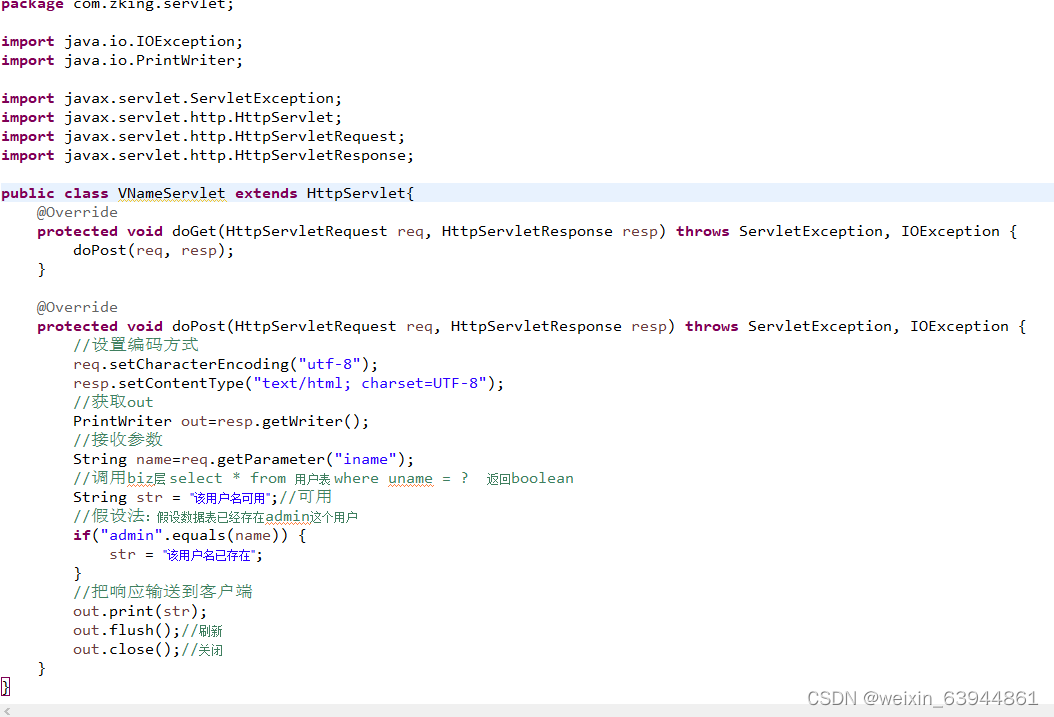Click the doPost method declaration name
This screenshot has height=717, width=1054.
point(199,327)
